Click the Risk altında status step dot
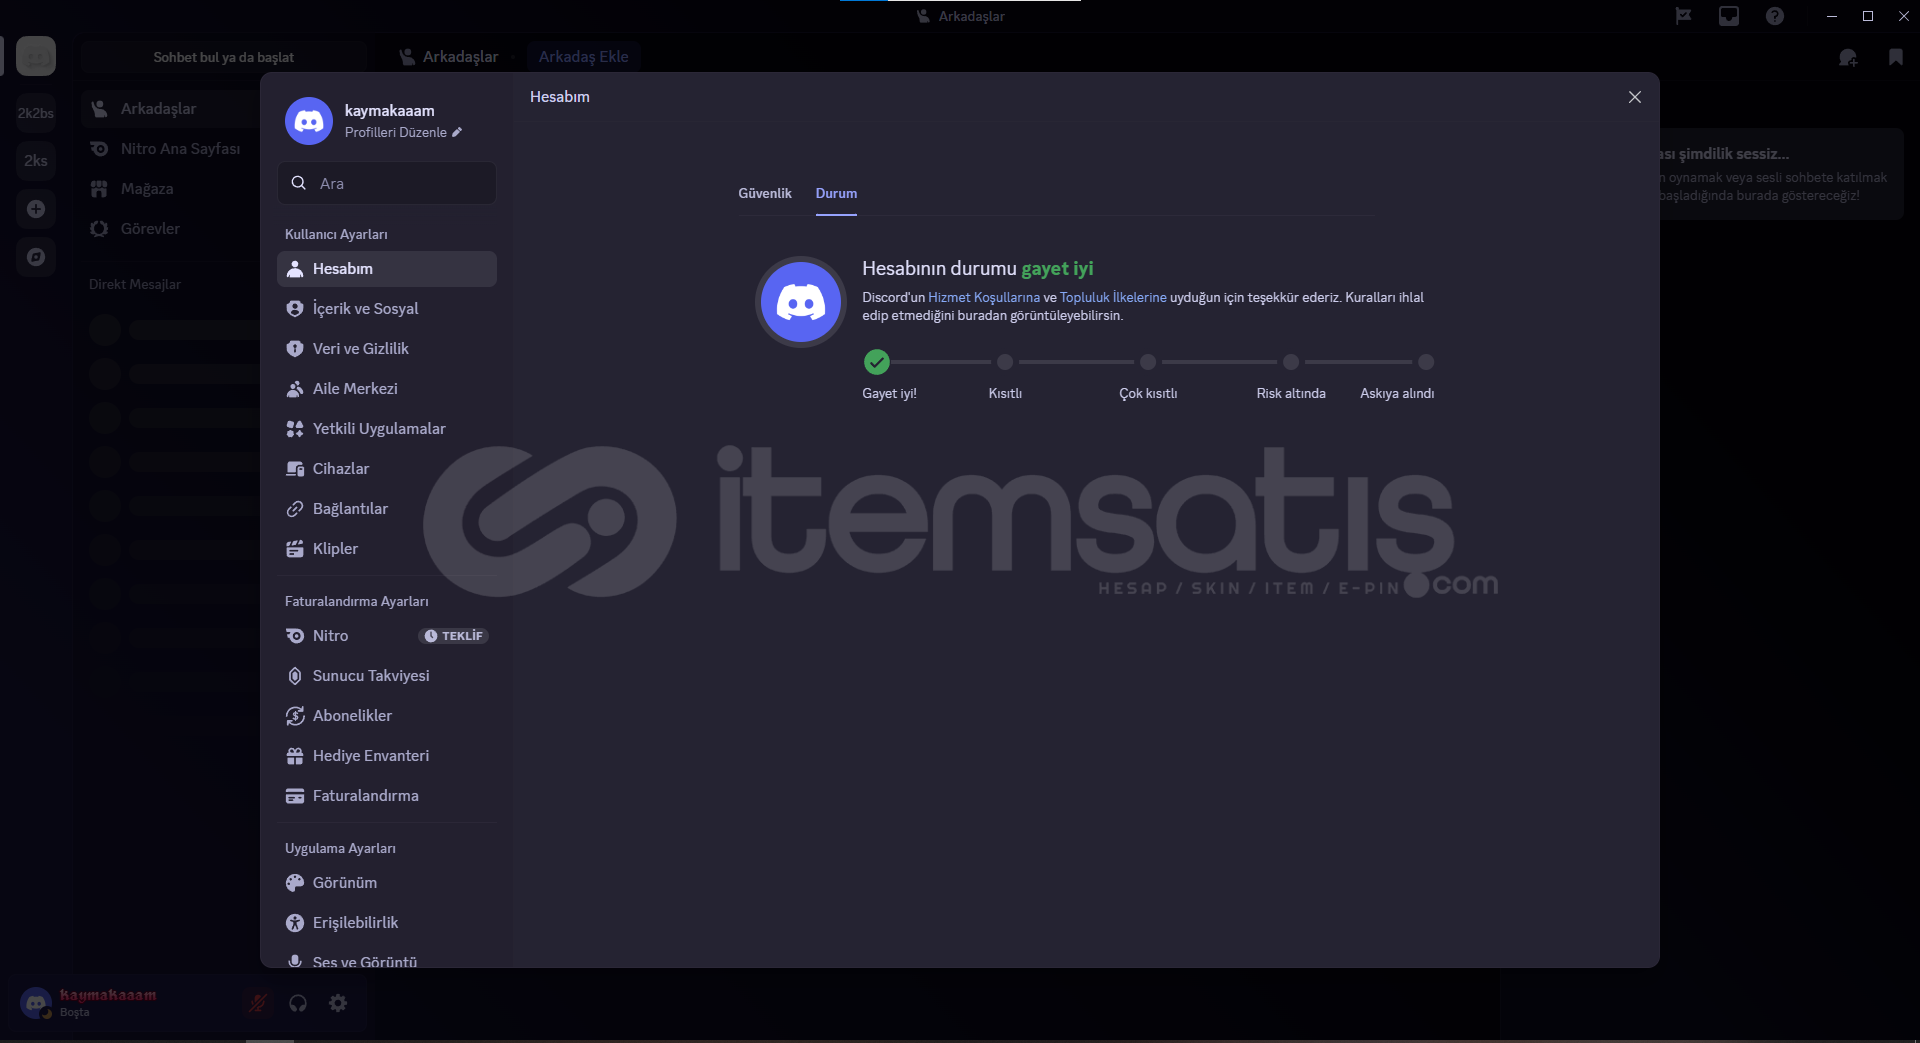 pos(1291,362)
